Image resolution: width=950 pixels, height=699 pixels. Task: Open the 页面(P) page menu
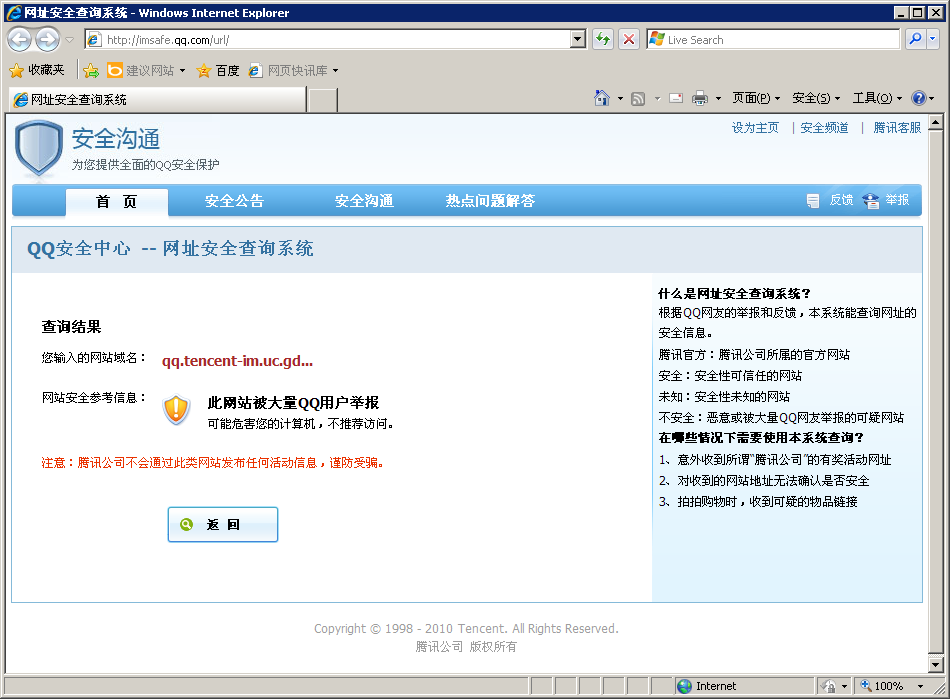[756, 98]
